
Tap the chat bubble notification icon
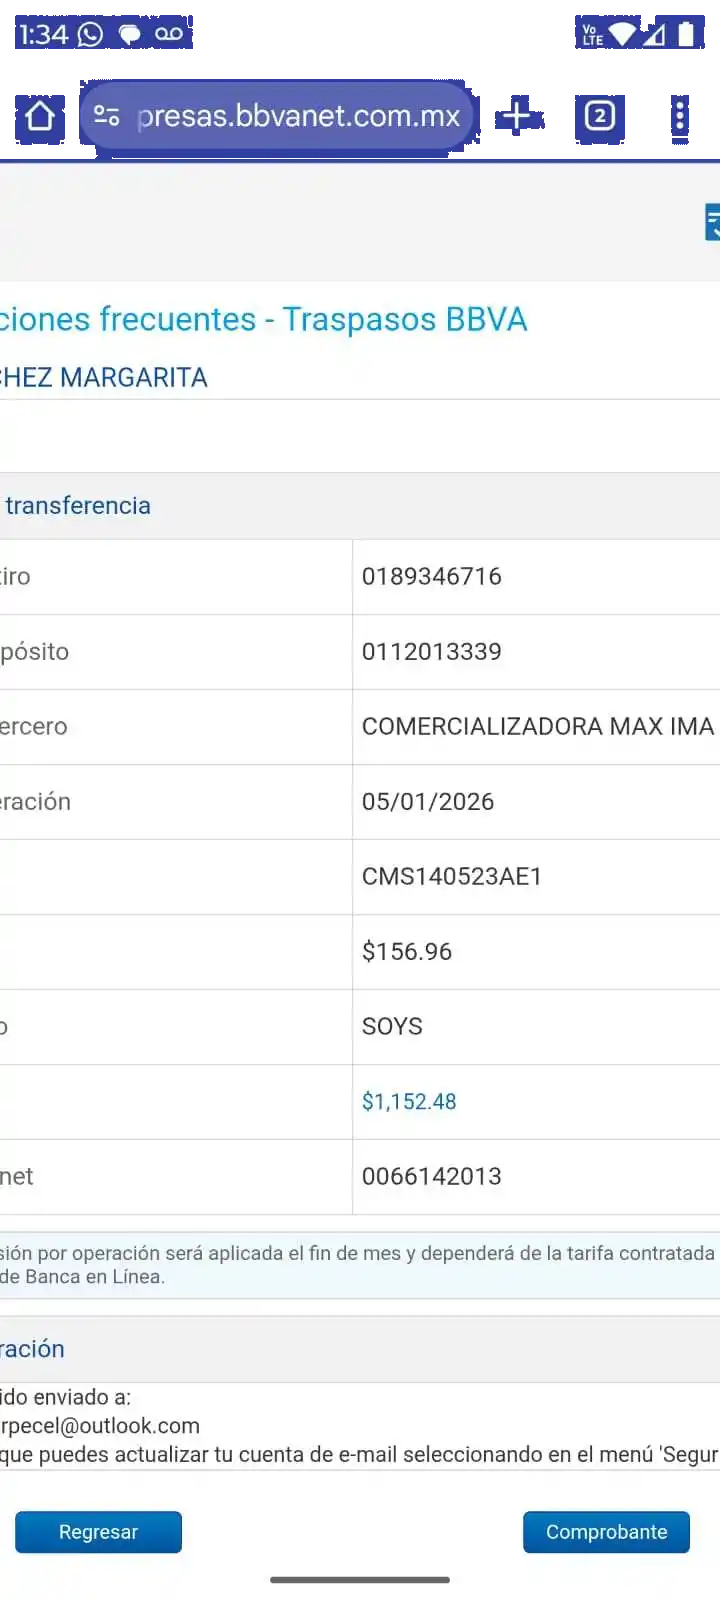click(x=130, y=35)
